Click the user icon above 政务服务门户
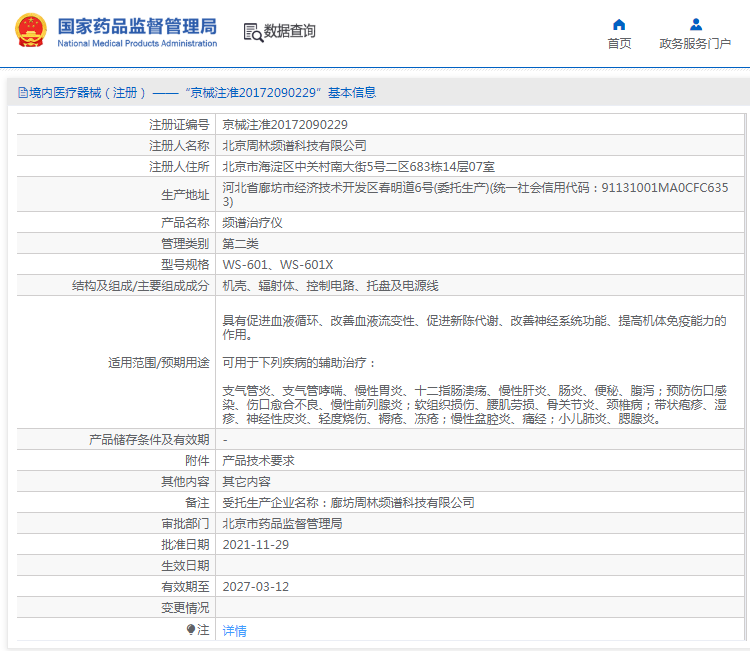The width and height of the screenshot is (750, 651). (x=696, y=24)
